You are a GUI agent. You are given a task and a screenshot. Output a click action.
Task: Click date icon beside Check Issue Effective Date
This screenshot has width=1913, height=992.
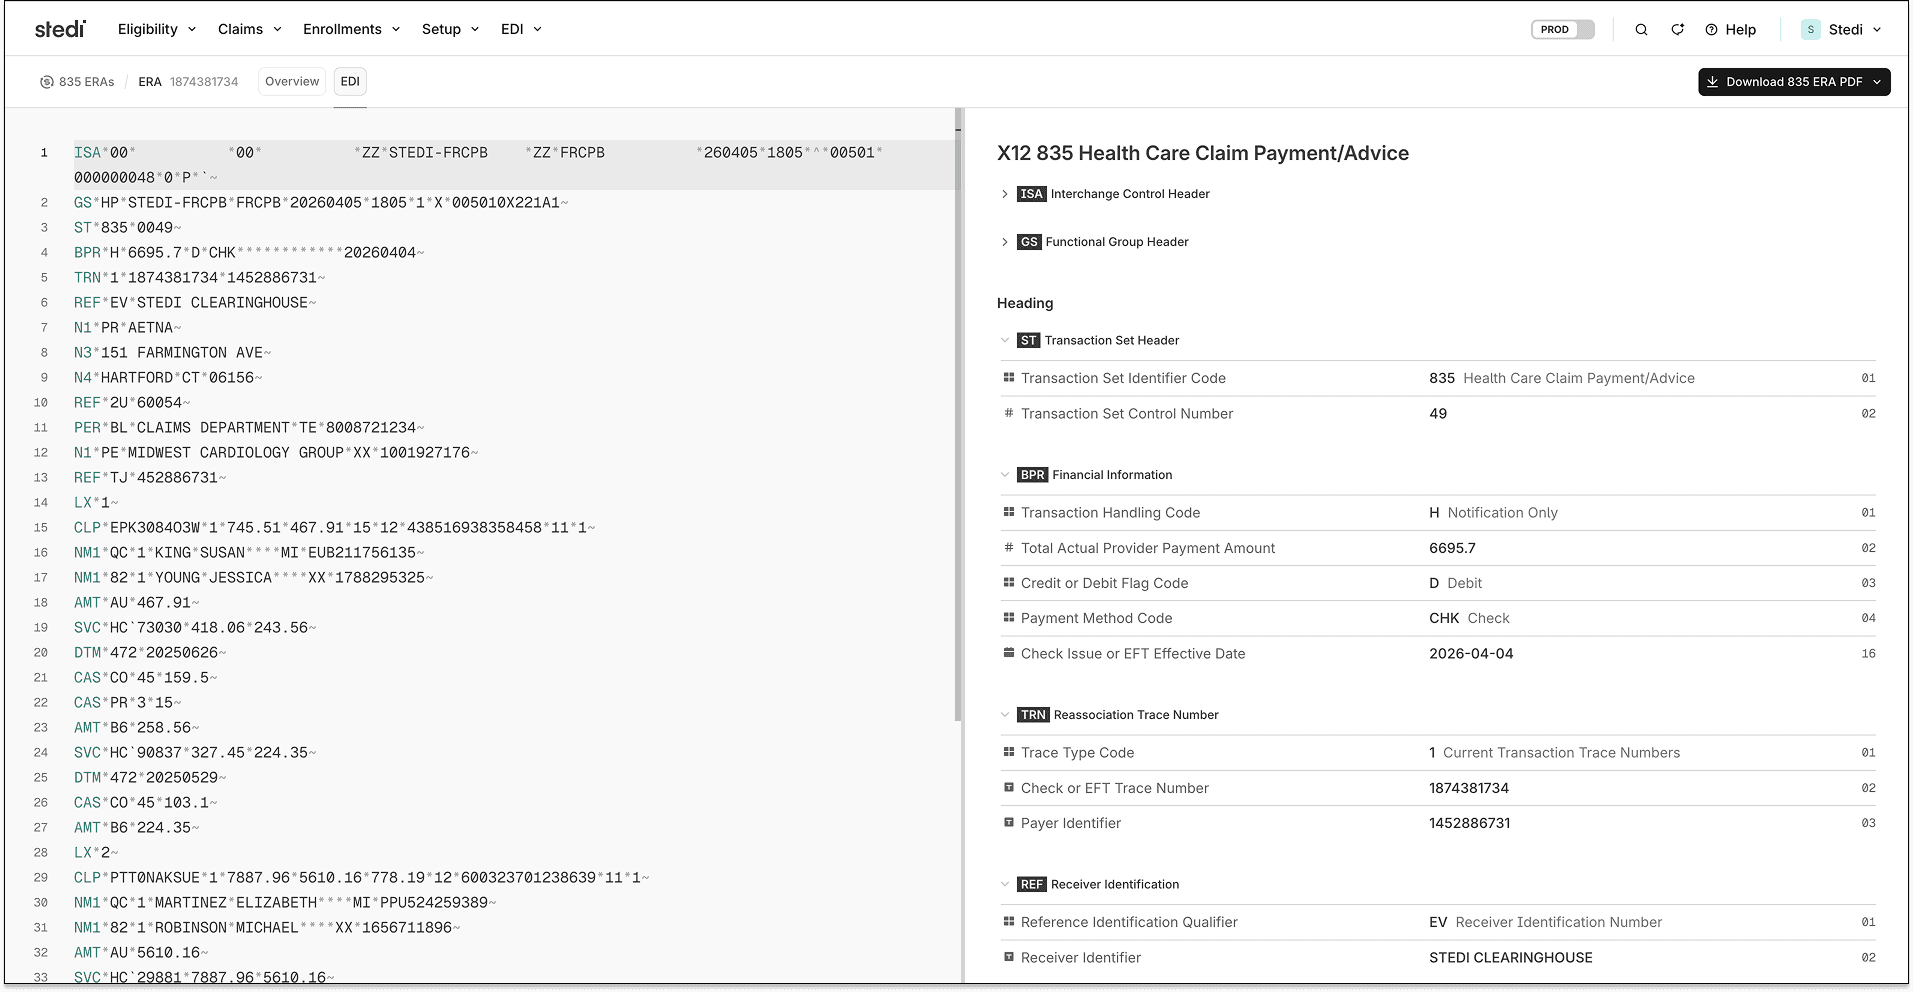click(x=1009, y=653)
